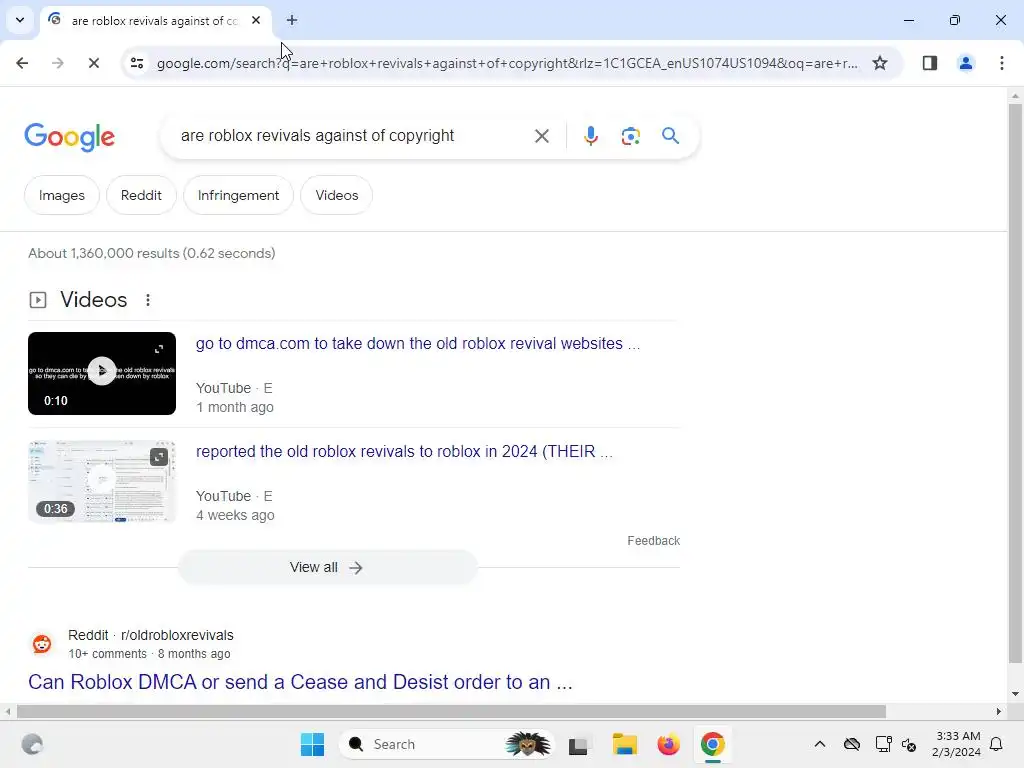Open the Chrome side panel
The width and height of the screenshot is (1024, 768).
click(929, 63)
